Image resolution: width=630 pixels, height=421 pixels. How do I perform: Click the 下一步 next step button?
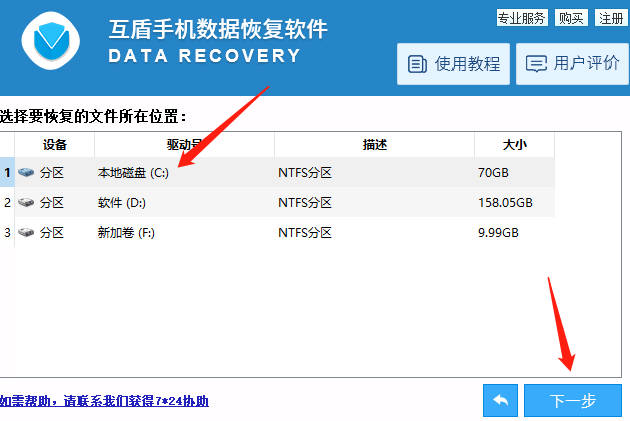[573, 400]
